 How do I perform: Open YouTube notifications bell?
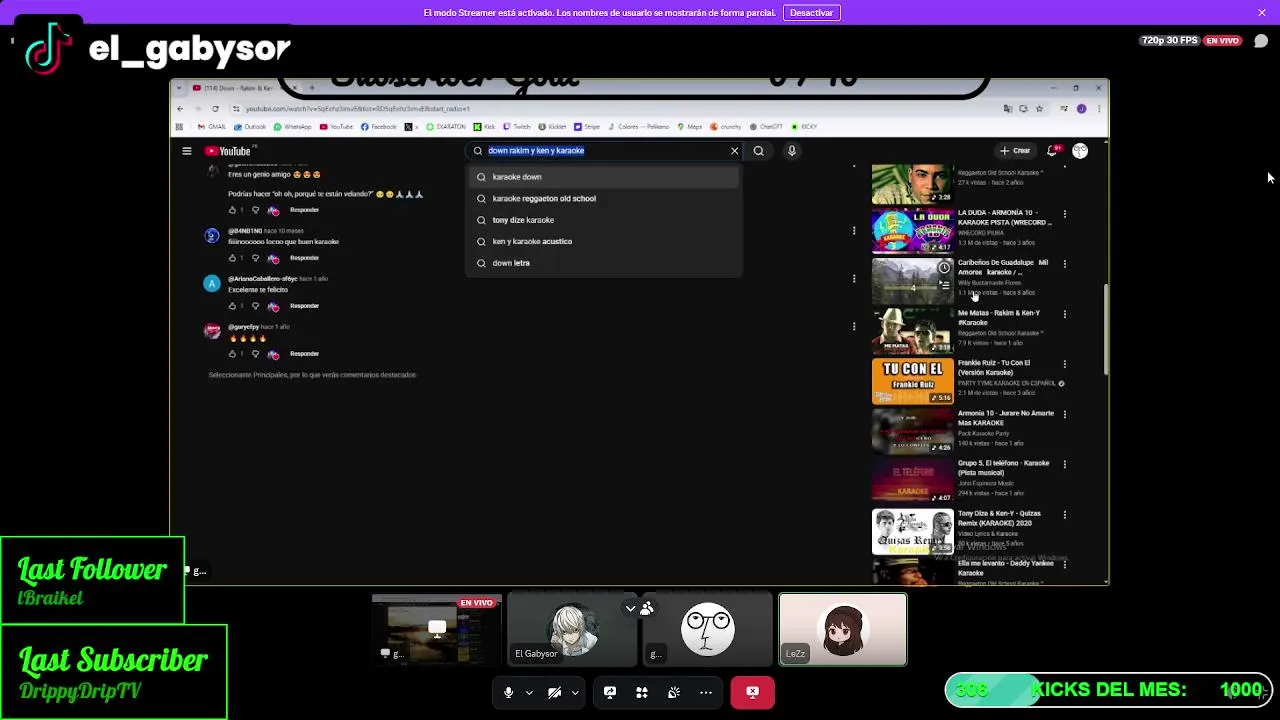click(x=1052, y=151)
